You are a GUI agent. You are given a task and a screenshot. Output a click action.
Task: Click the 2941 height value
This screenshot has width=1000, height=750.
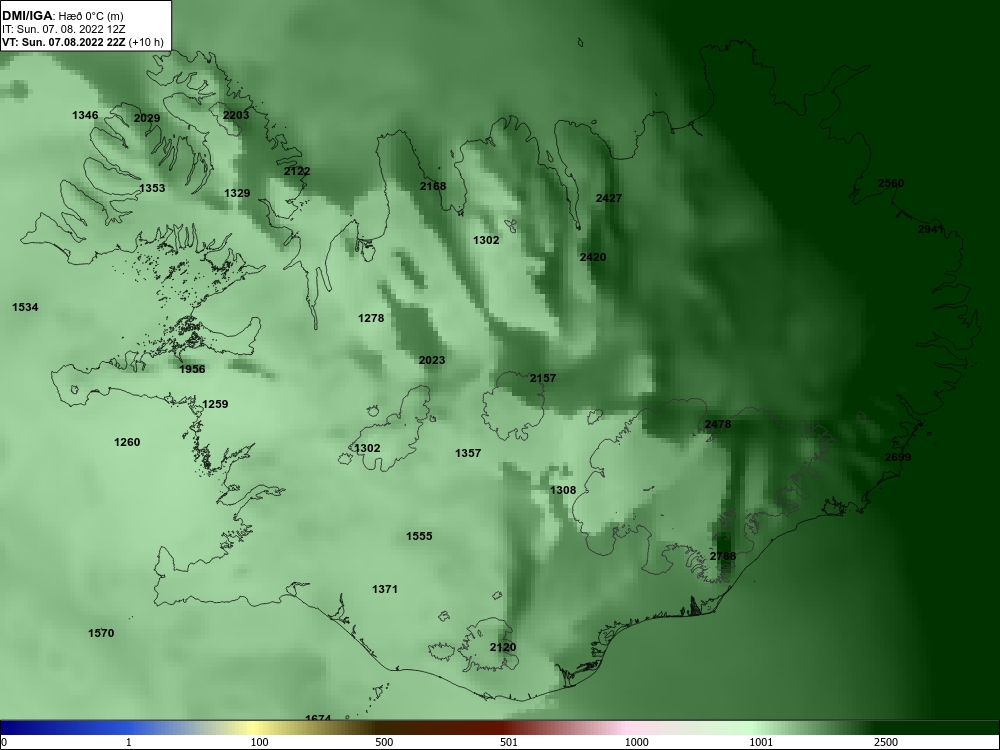(930, 229)
